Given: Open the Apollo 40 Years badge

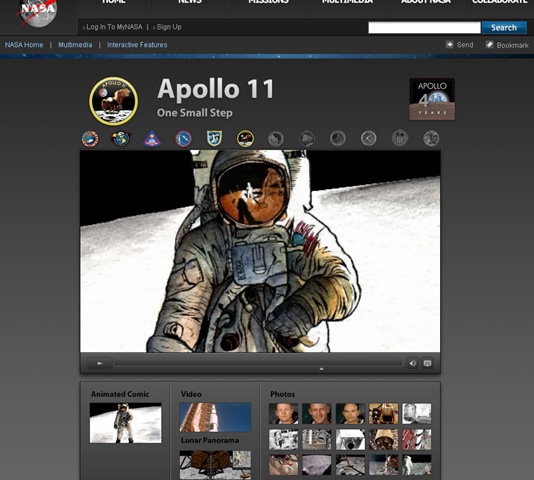Looking at the screenshot, I should [x=432, y=99].
